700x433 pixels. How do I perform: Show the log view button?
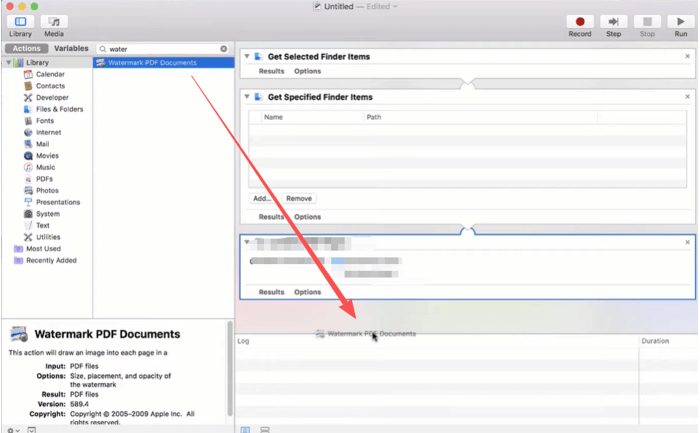tap(245, 429)
